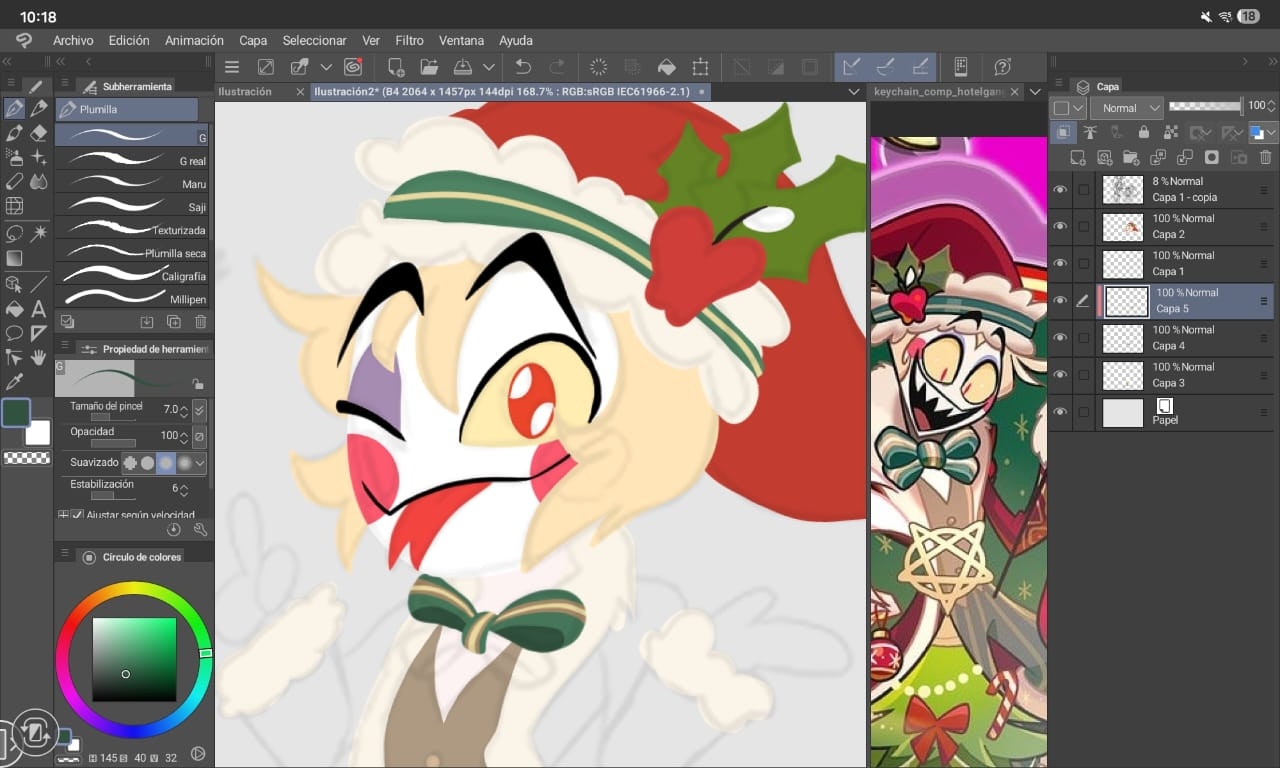Viewport: 1280px width, 768px height.
Task: Click the Undo arrow in command bar
Action: click(523, 67)
